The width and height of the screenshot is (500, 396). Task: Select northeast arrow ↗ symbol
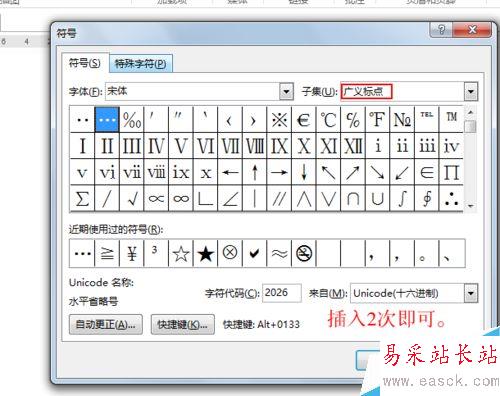[x=353, y=172]
